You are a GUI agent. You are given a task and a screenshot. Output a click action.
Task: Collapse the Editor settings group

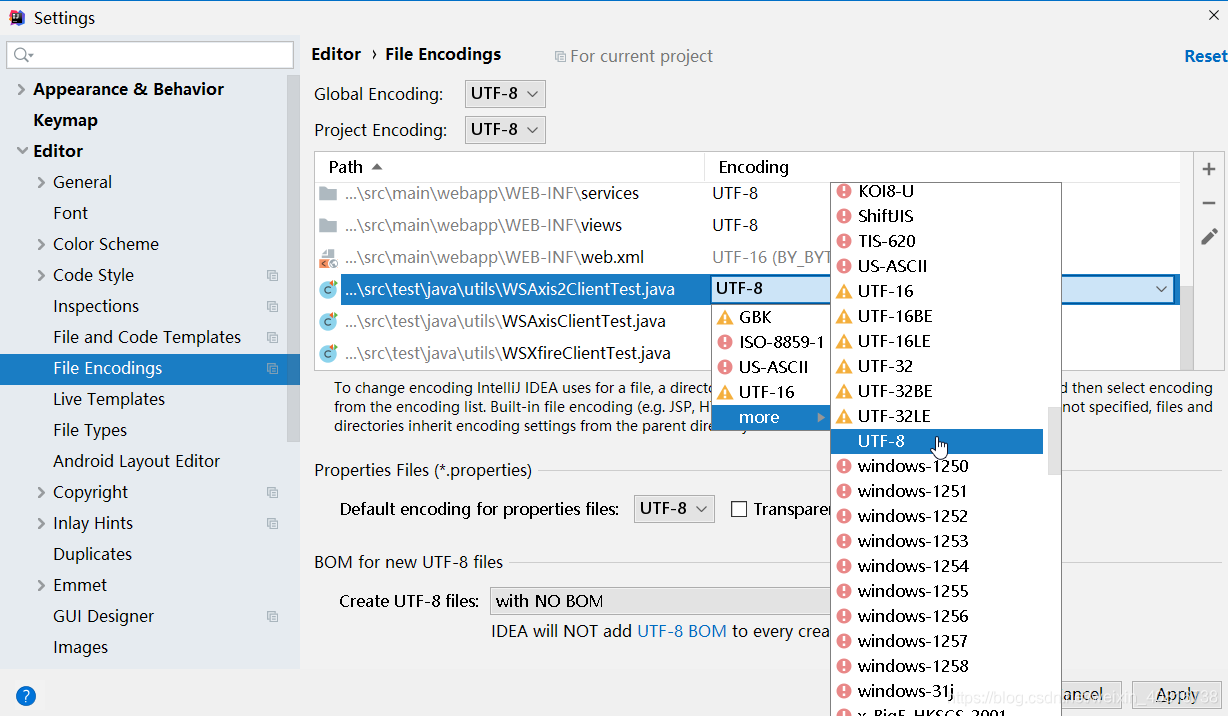pyautogui.click(x=22, y=151)
